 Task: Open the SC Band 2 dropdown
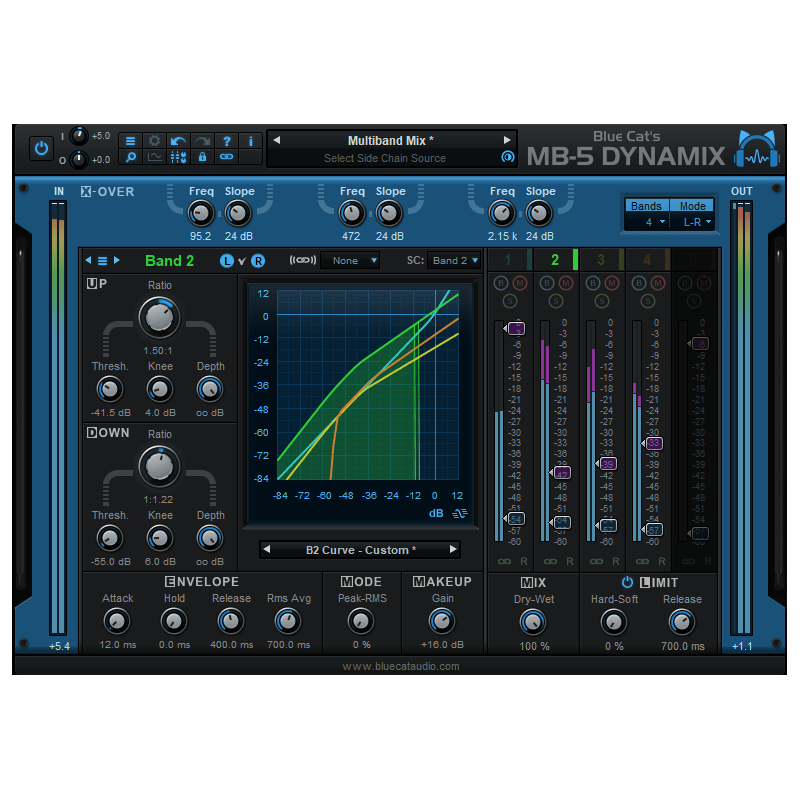click(454, 260)
